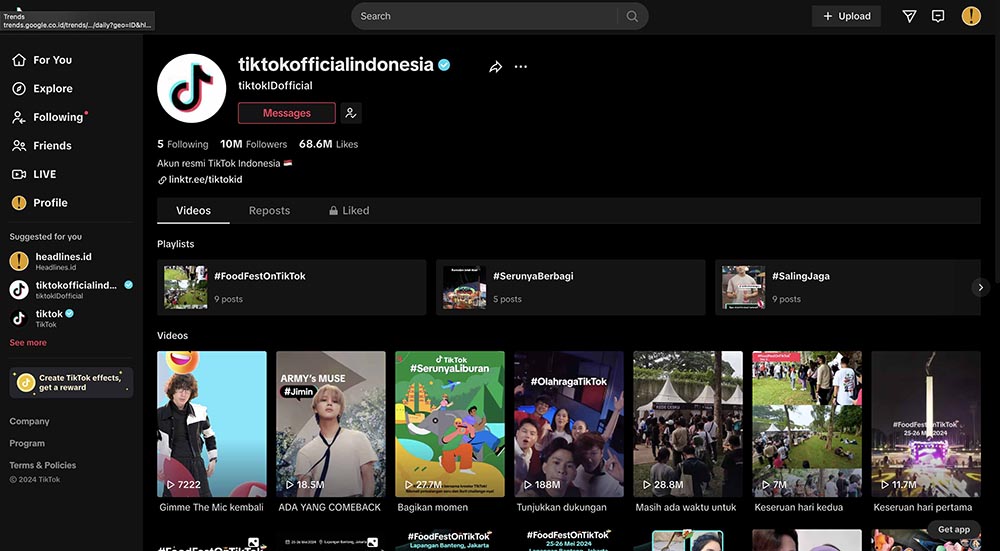This screenshot has height=551, width=1000.
Task: Open the messages paper-plane icon in header
Action: point(909,17)
